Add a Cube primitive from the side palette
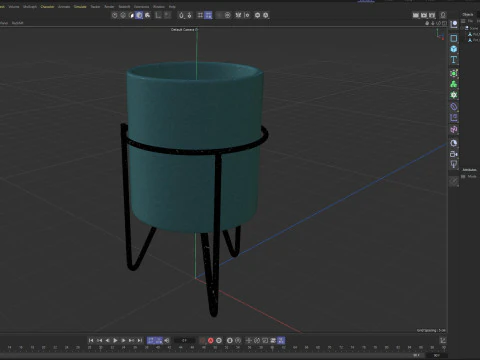Viewport: 480px width, 360px height. 454,49
